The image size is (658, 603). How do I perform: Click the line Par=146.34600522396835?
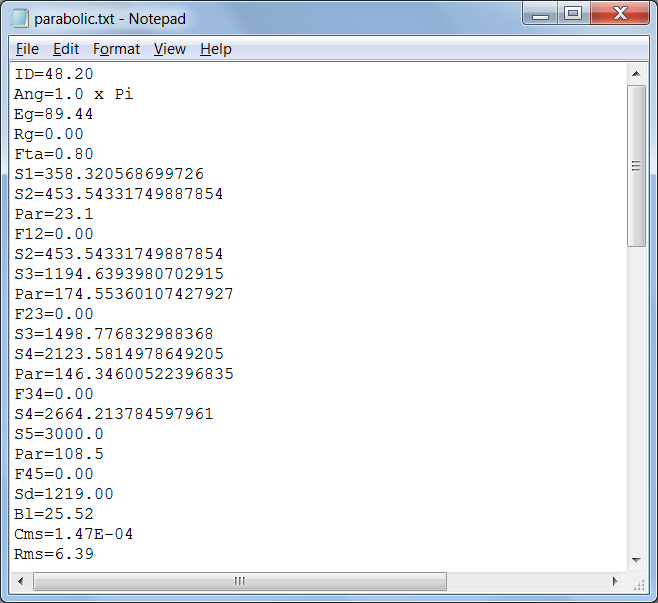pyautogui.click(x=124, y=374)
